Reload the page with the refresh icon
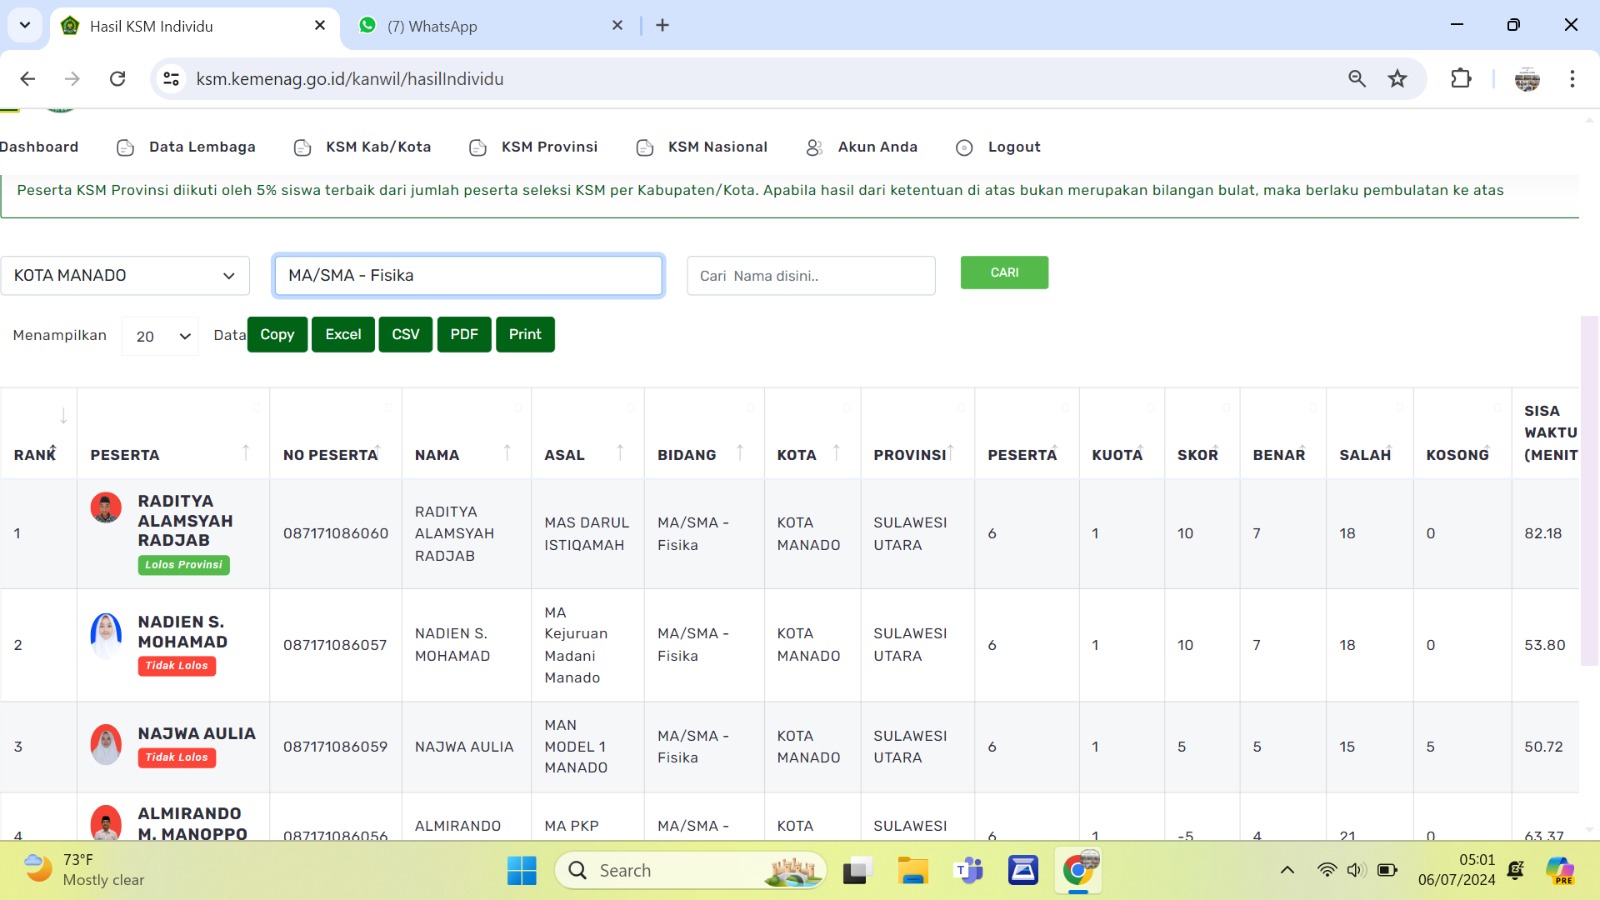 click(117, 79)
